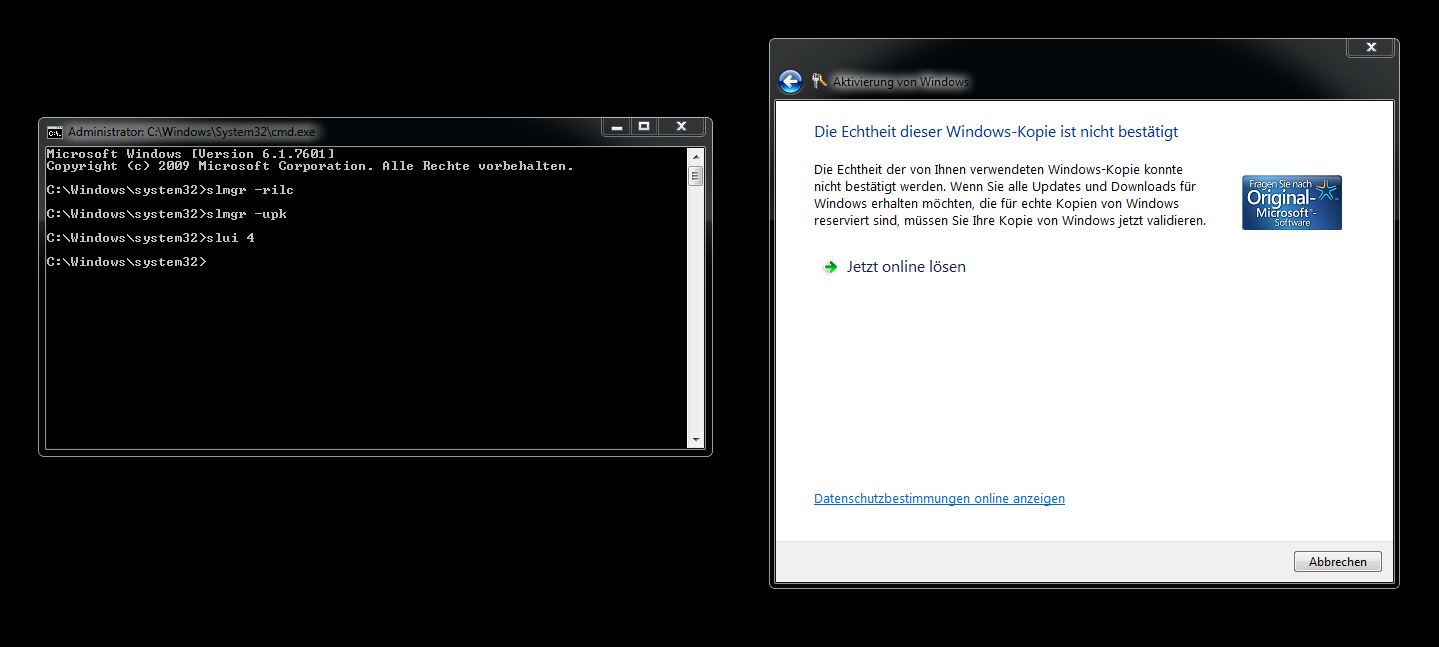The image size is (1439, 647).
Task: Click the green arrow next to Jetzt online lösen
Action: click(830, 267)
